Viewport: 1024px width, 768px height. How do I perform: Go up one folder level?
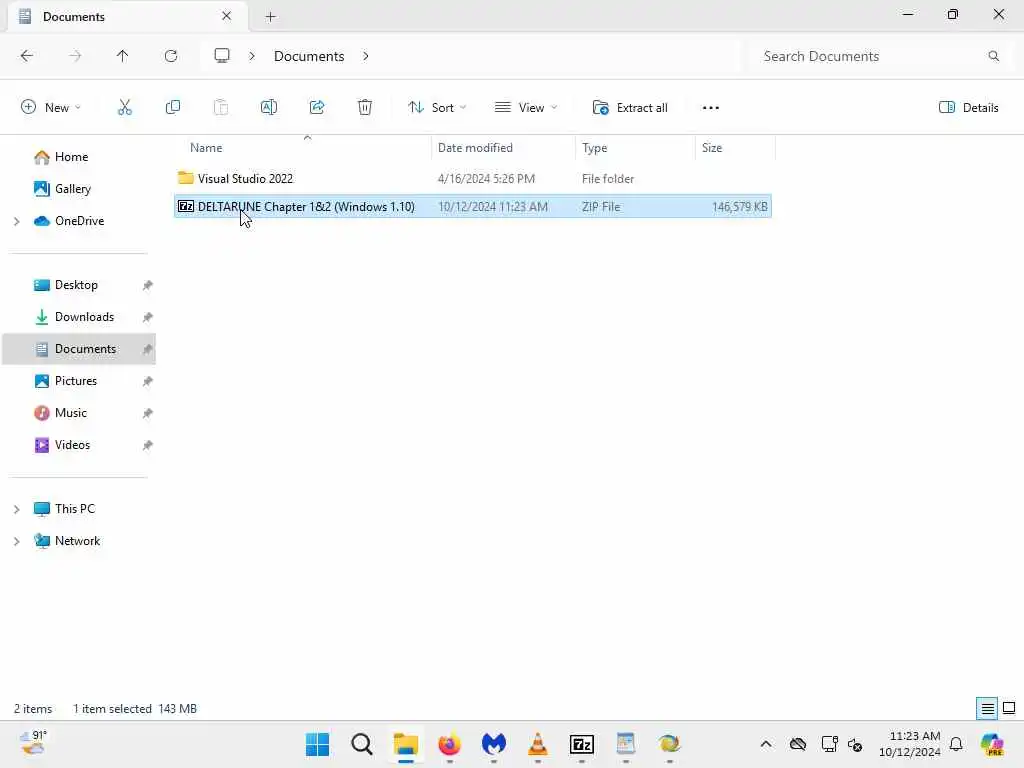(x=123, y=56)
